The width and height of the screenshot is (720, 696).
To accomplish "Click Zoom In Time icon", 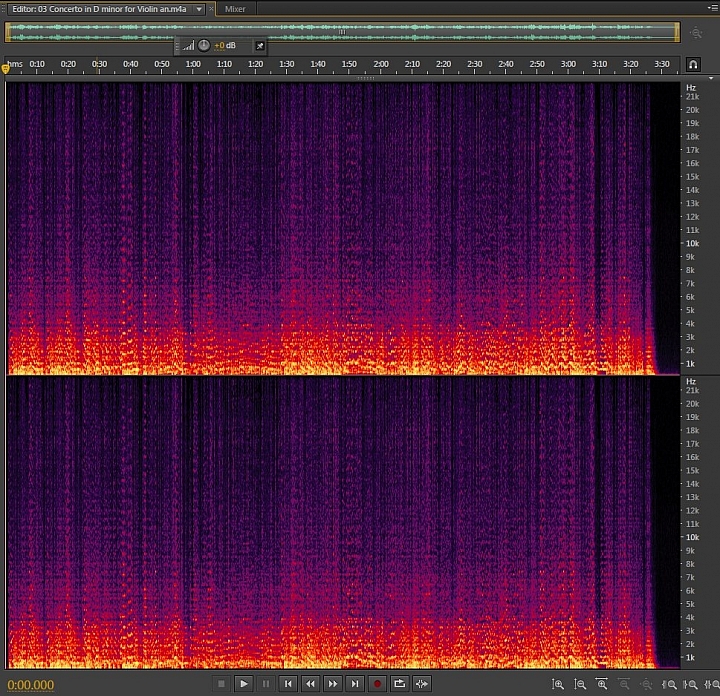I will click(602, 685).
